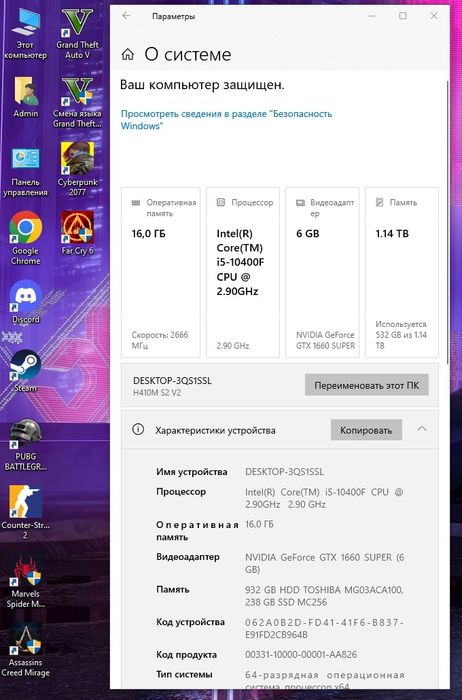Click the H410M S2 V2 model text
This screenshot has width=462, height=700.
[157, 393]
